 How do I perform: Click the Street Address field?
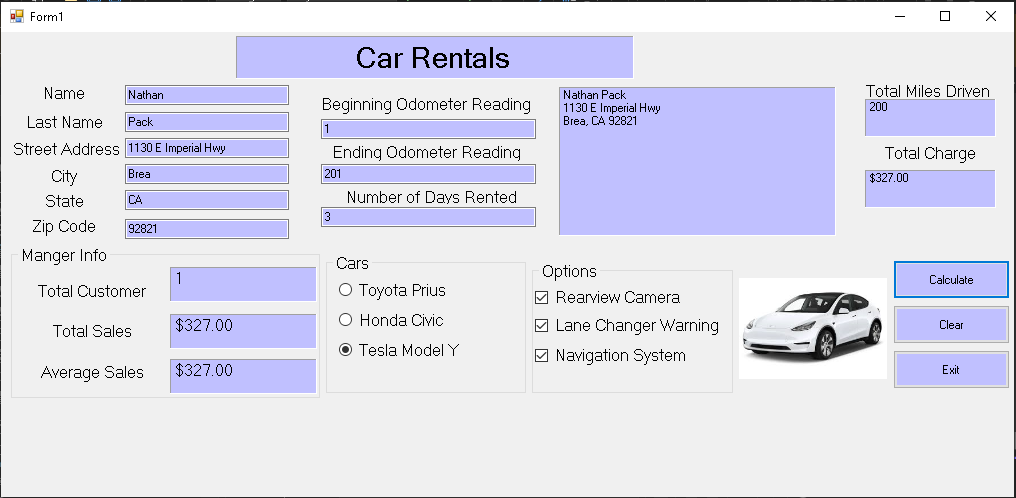point(206,148)
